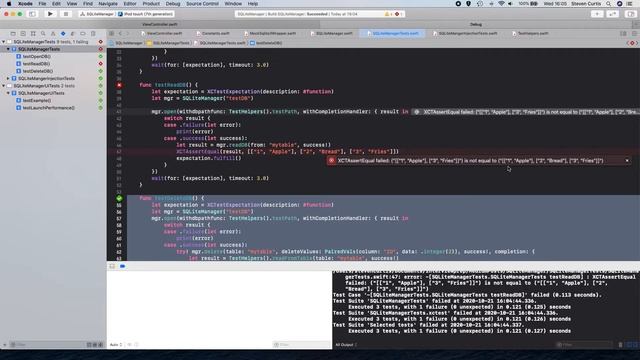
Task: Open the Source Control navigator icon
Action: [23, 33]
